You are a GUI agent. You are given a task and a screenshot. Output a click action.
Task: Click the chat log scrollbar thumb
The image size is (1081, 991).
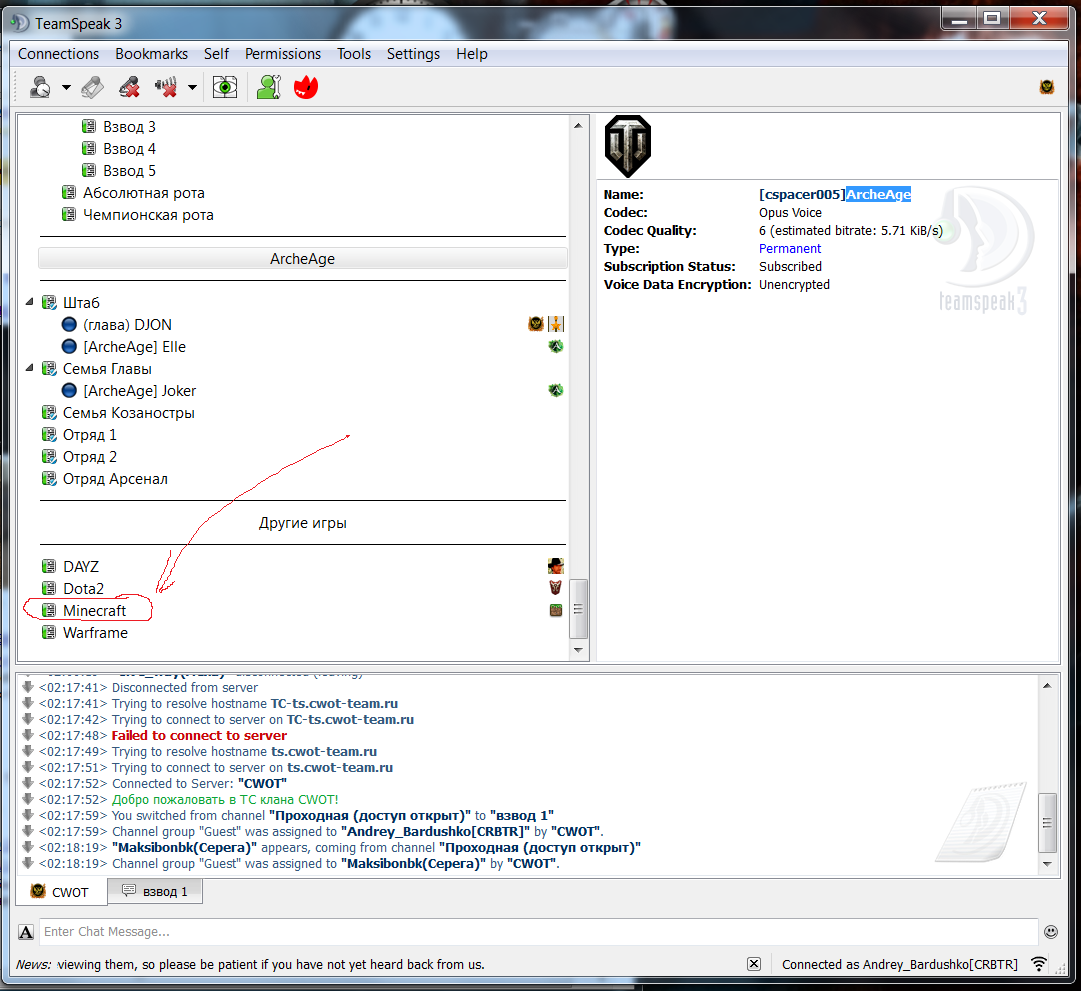[1047, 823]
